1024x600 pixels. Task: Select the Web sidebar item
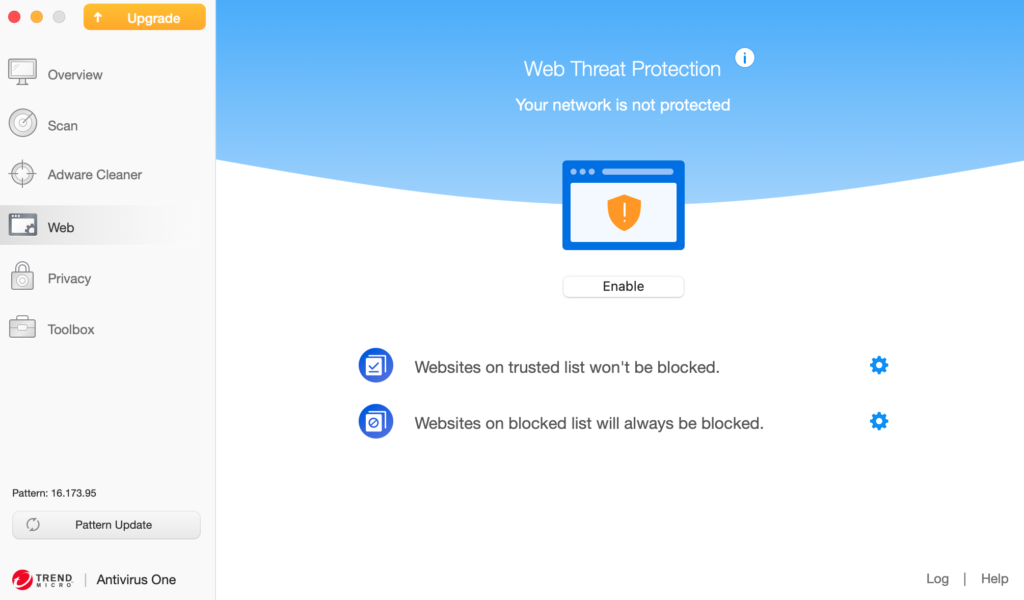click(61, 227)
